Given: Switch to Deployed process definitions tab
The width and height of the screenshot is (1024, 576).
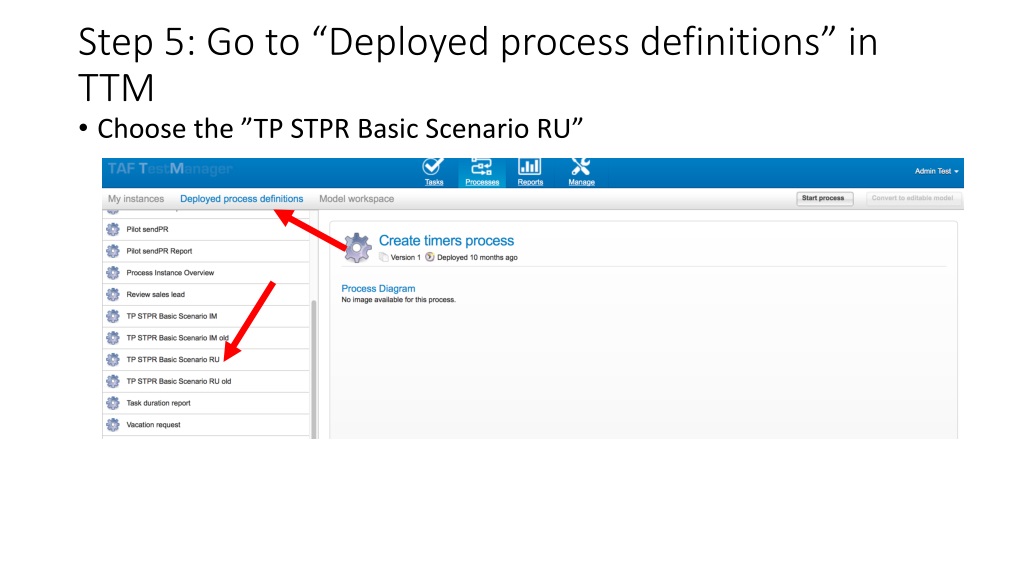Looking at the screenshot, I should (242, 199).
